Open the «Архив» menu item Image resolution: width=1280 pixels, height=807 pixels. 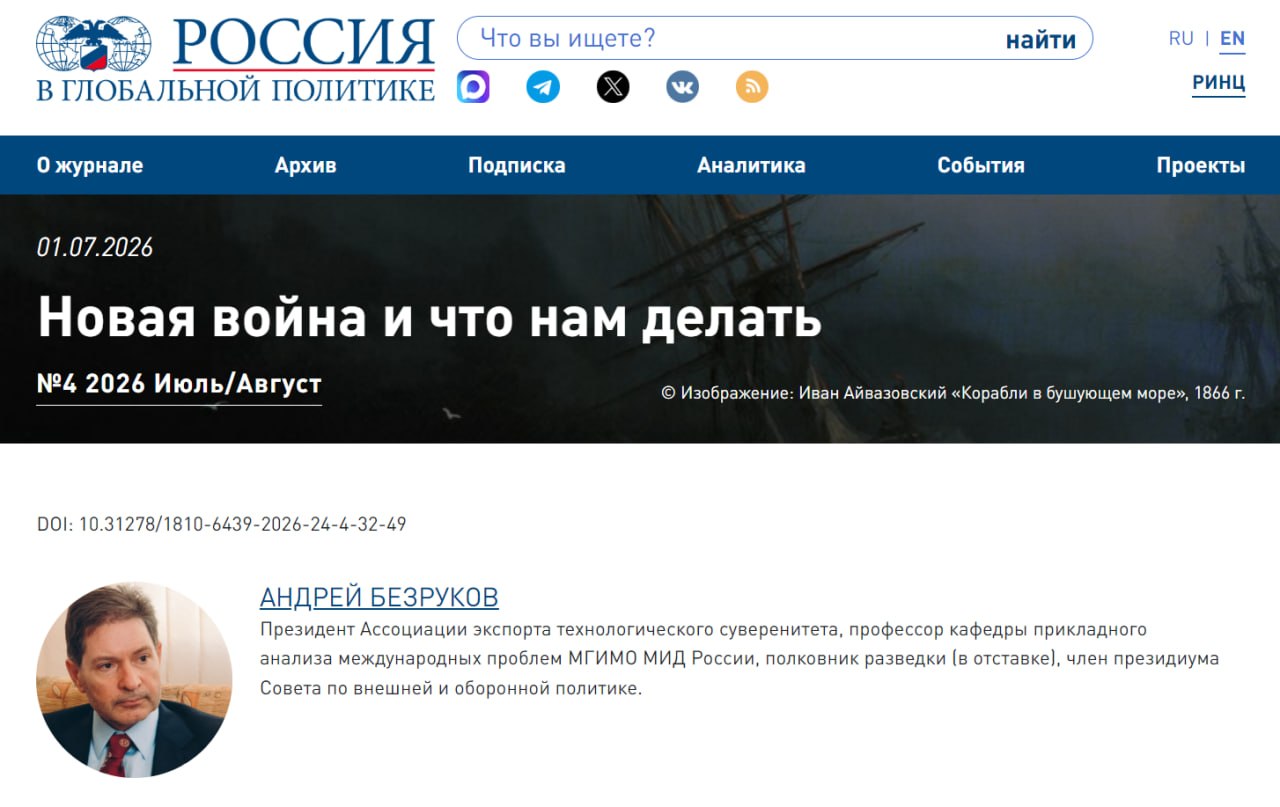click(x=306, y=166)
